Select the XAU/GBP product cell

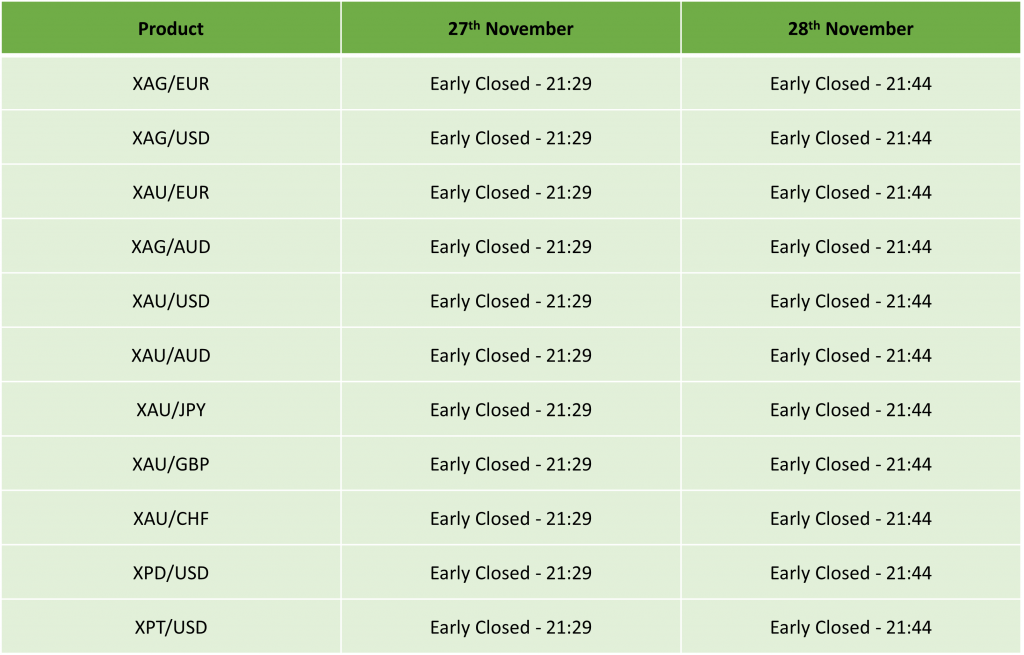click(x=171, y=464)
